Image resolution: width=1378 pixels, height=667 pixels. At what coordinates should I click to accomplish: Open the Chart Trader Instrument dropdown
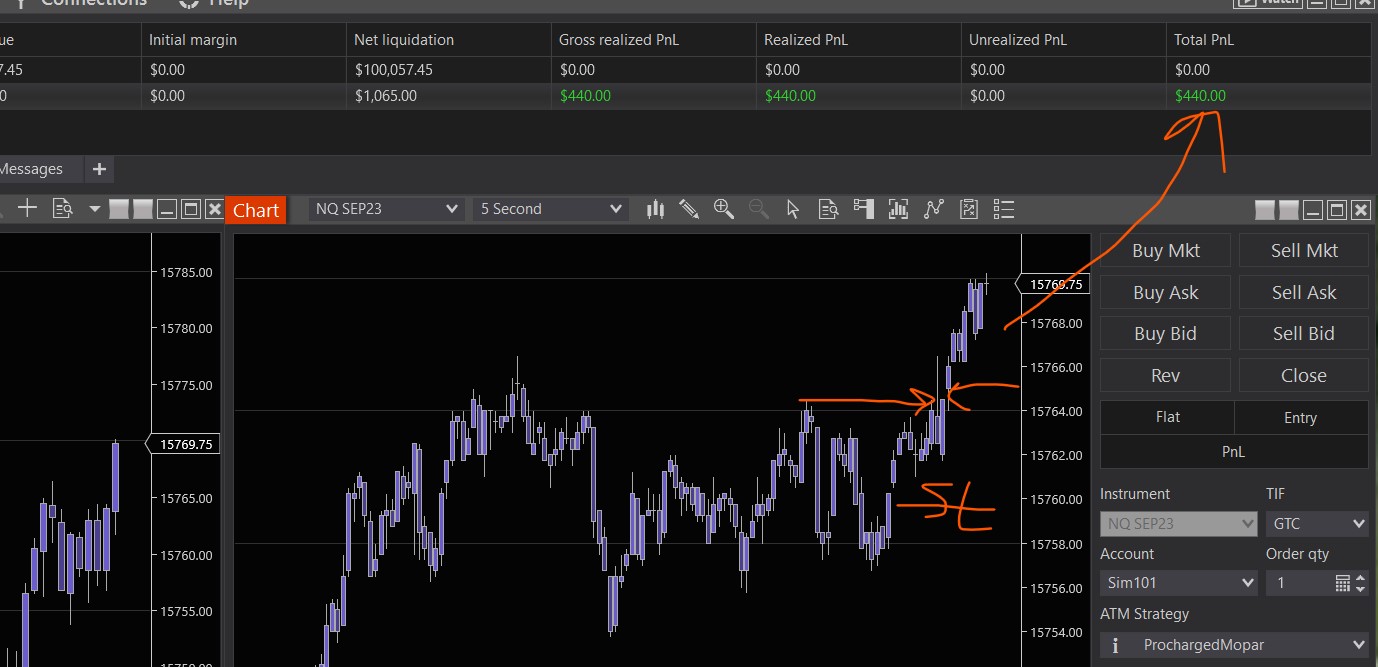tap(1178, 523)
